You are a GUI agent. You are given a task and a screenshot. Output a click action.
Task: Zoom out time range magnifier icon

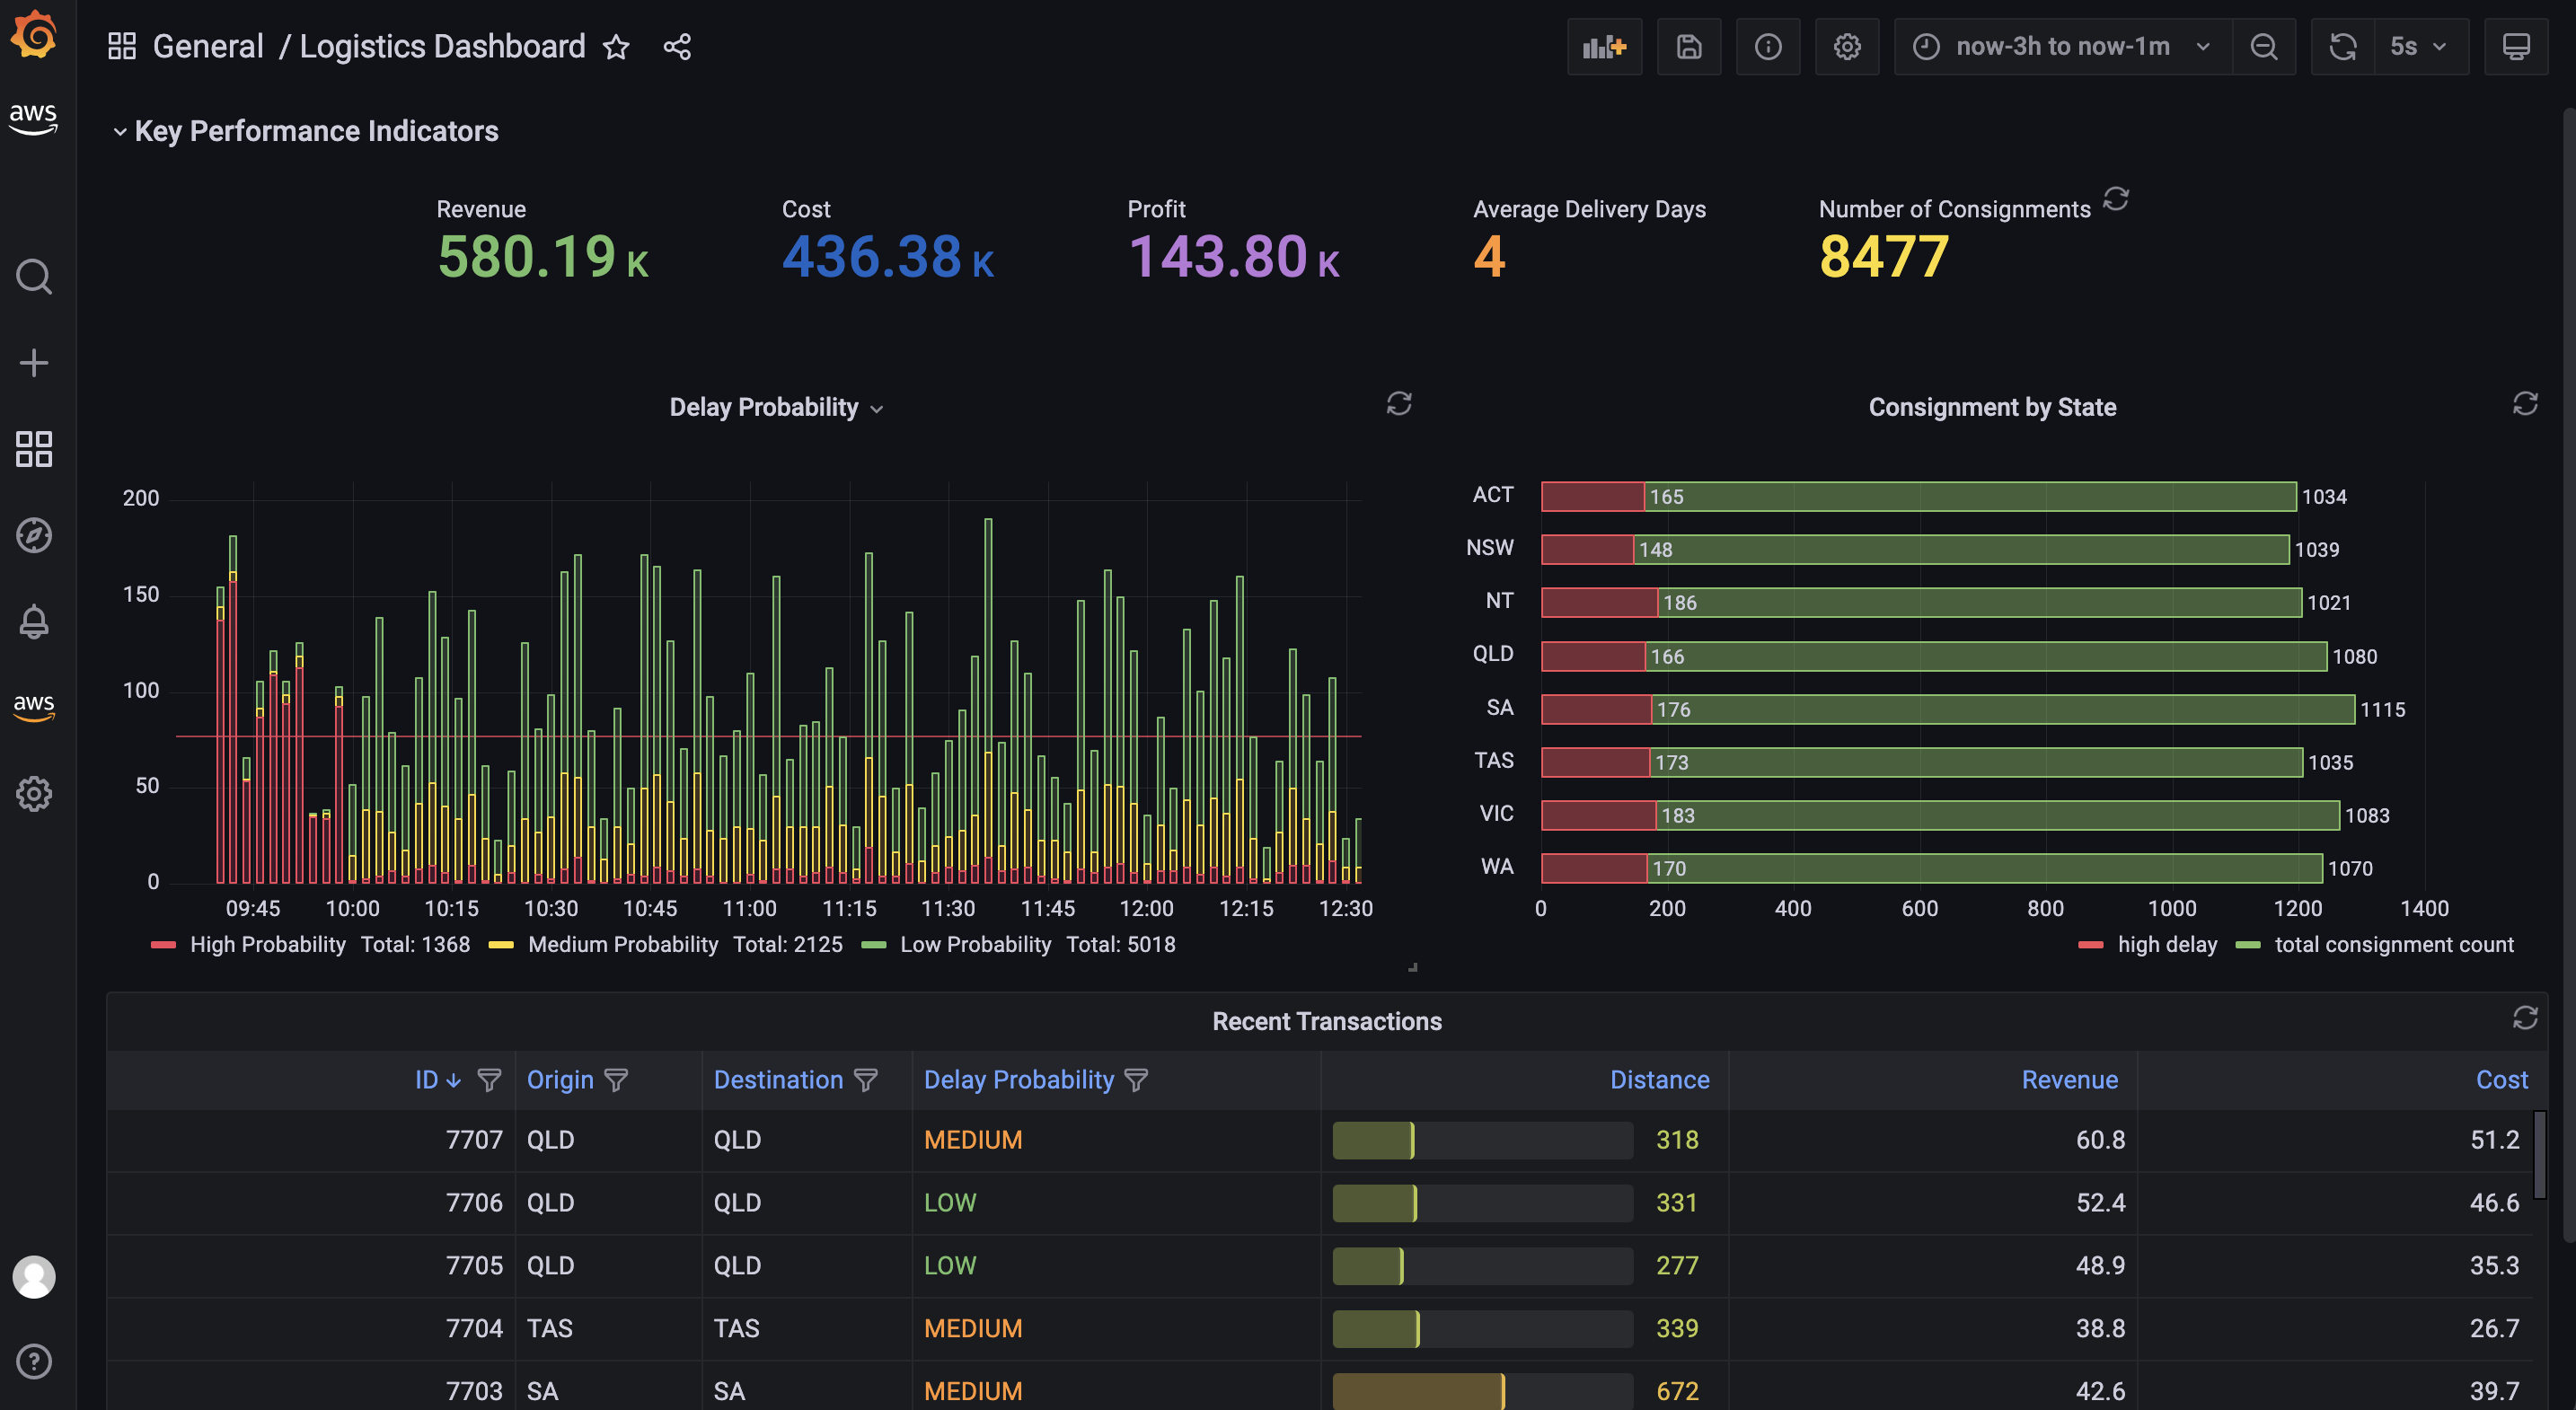point(2264,47)
